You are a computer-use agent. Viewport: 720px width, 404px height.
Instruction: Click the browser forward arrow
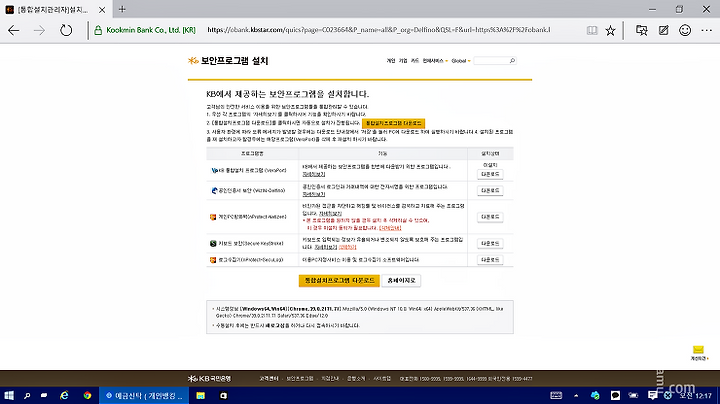coord(39,30)
